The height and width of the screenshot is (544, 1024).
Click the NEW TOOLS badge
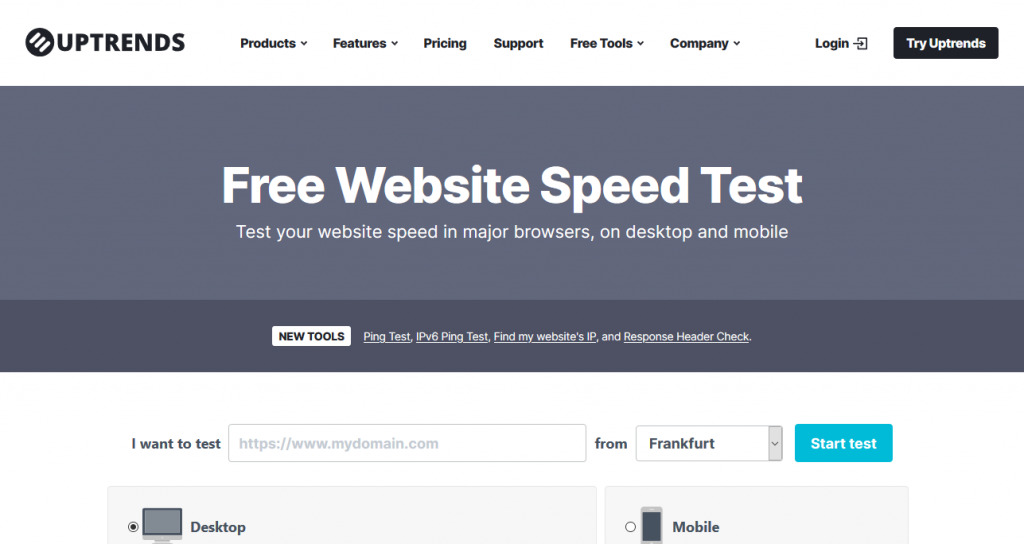click(x=312, y=336)
